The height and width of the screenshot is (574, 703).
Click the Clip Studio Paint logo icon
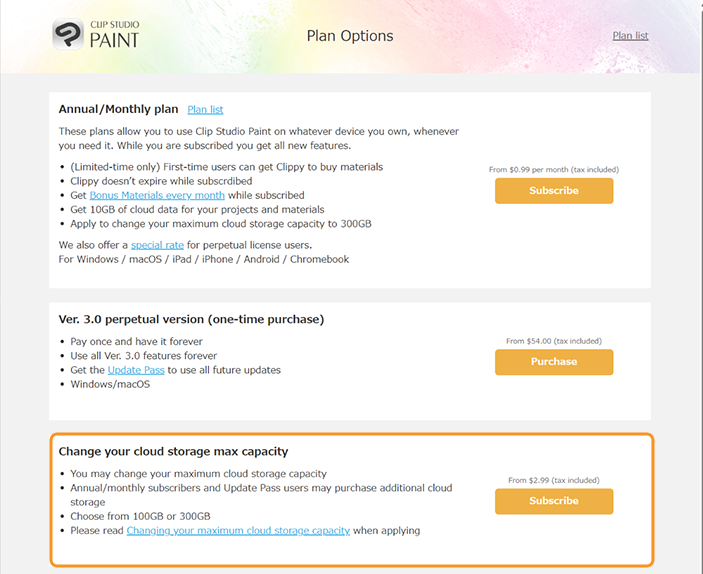69,34
